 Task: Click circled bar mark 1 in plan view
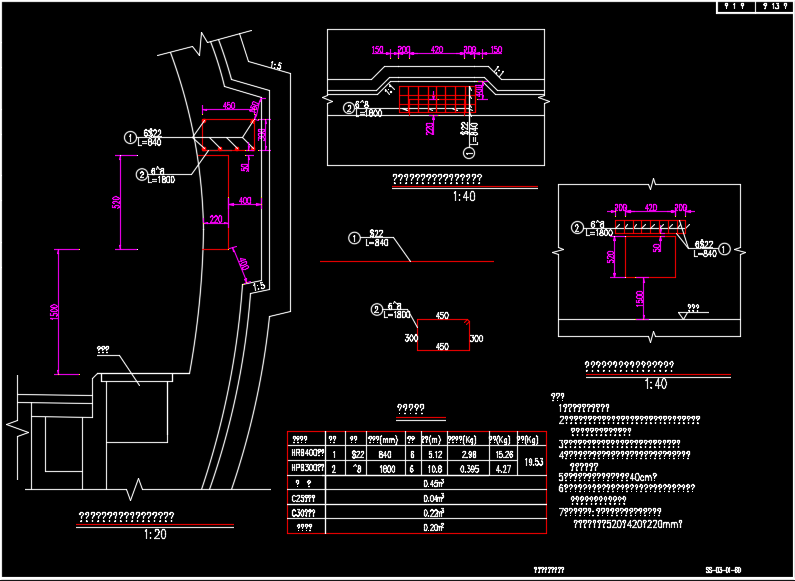[469, 152]
